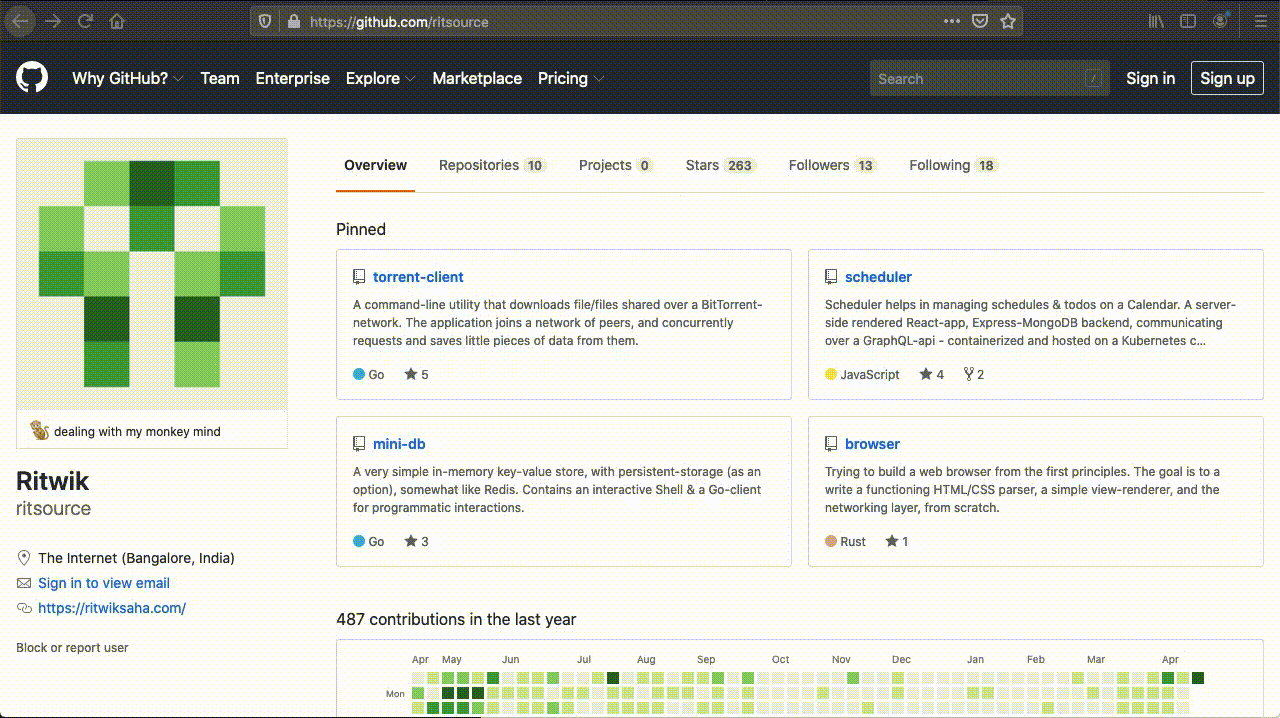
Task: Click the browser forward arrow
Action: click(x=53, y=21)
